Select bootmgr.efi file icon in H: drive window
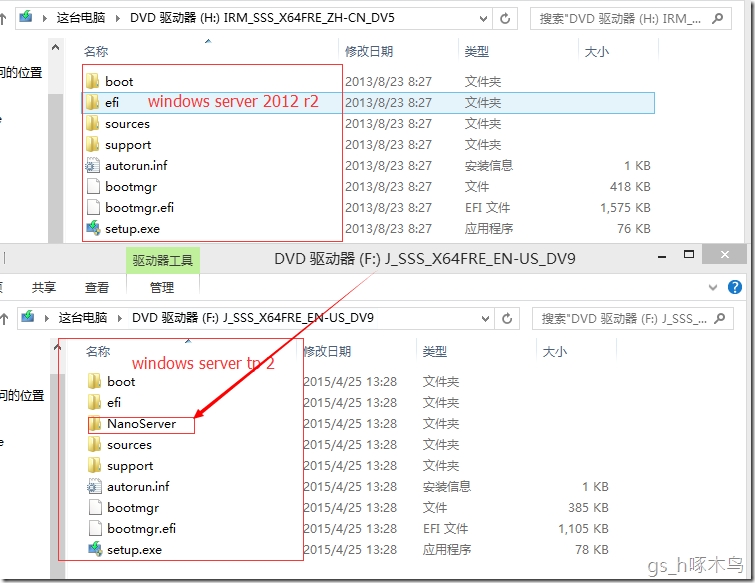This screenshot has width=755, height=583. tap(93, 207)
